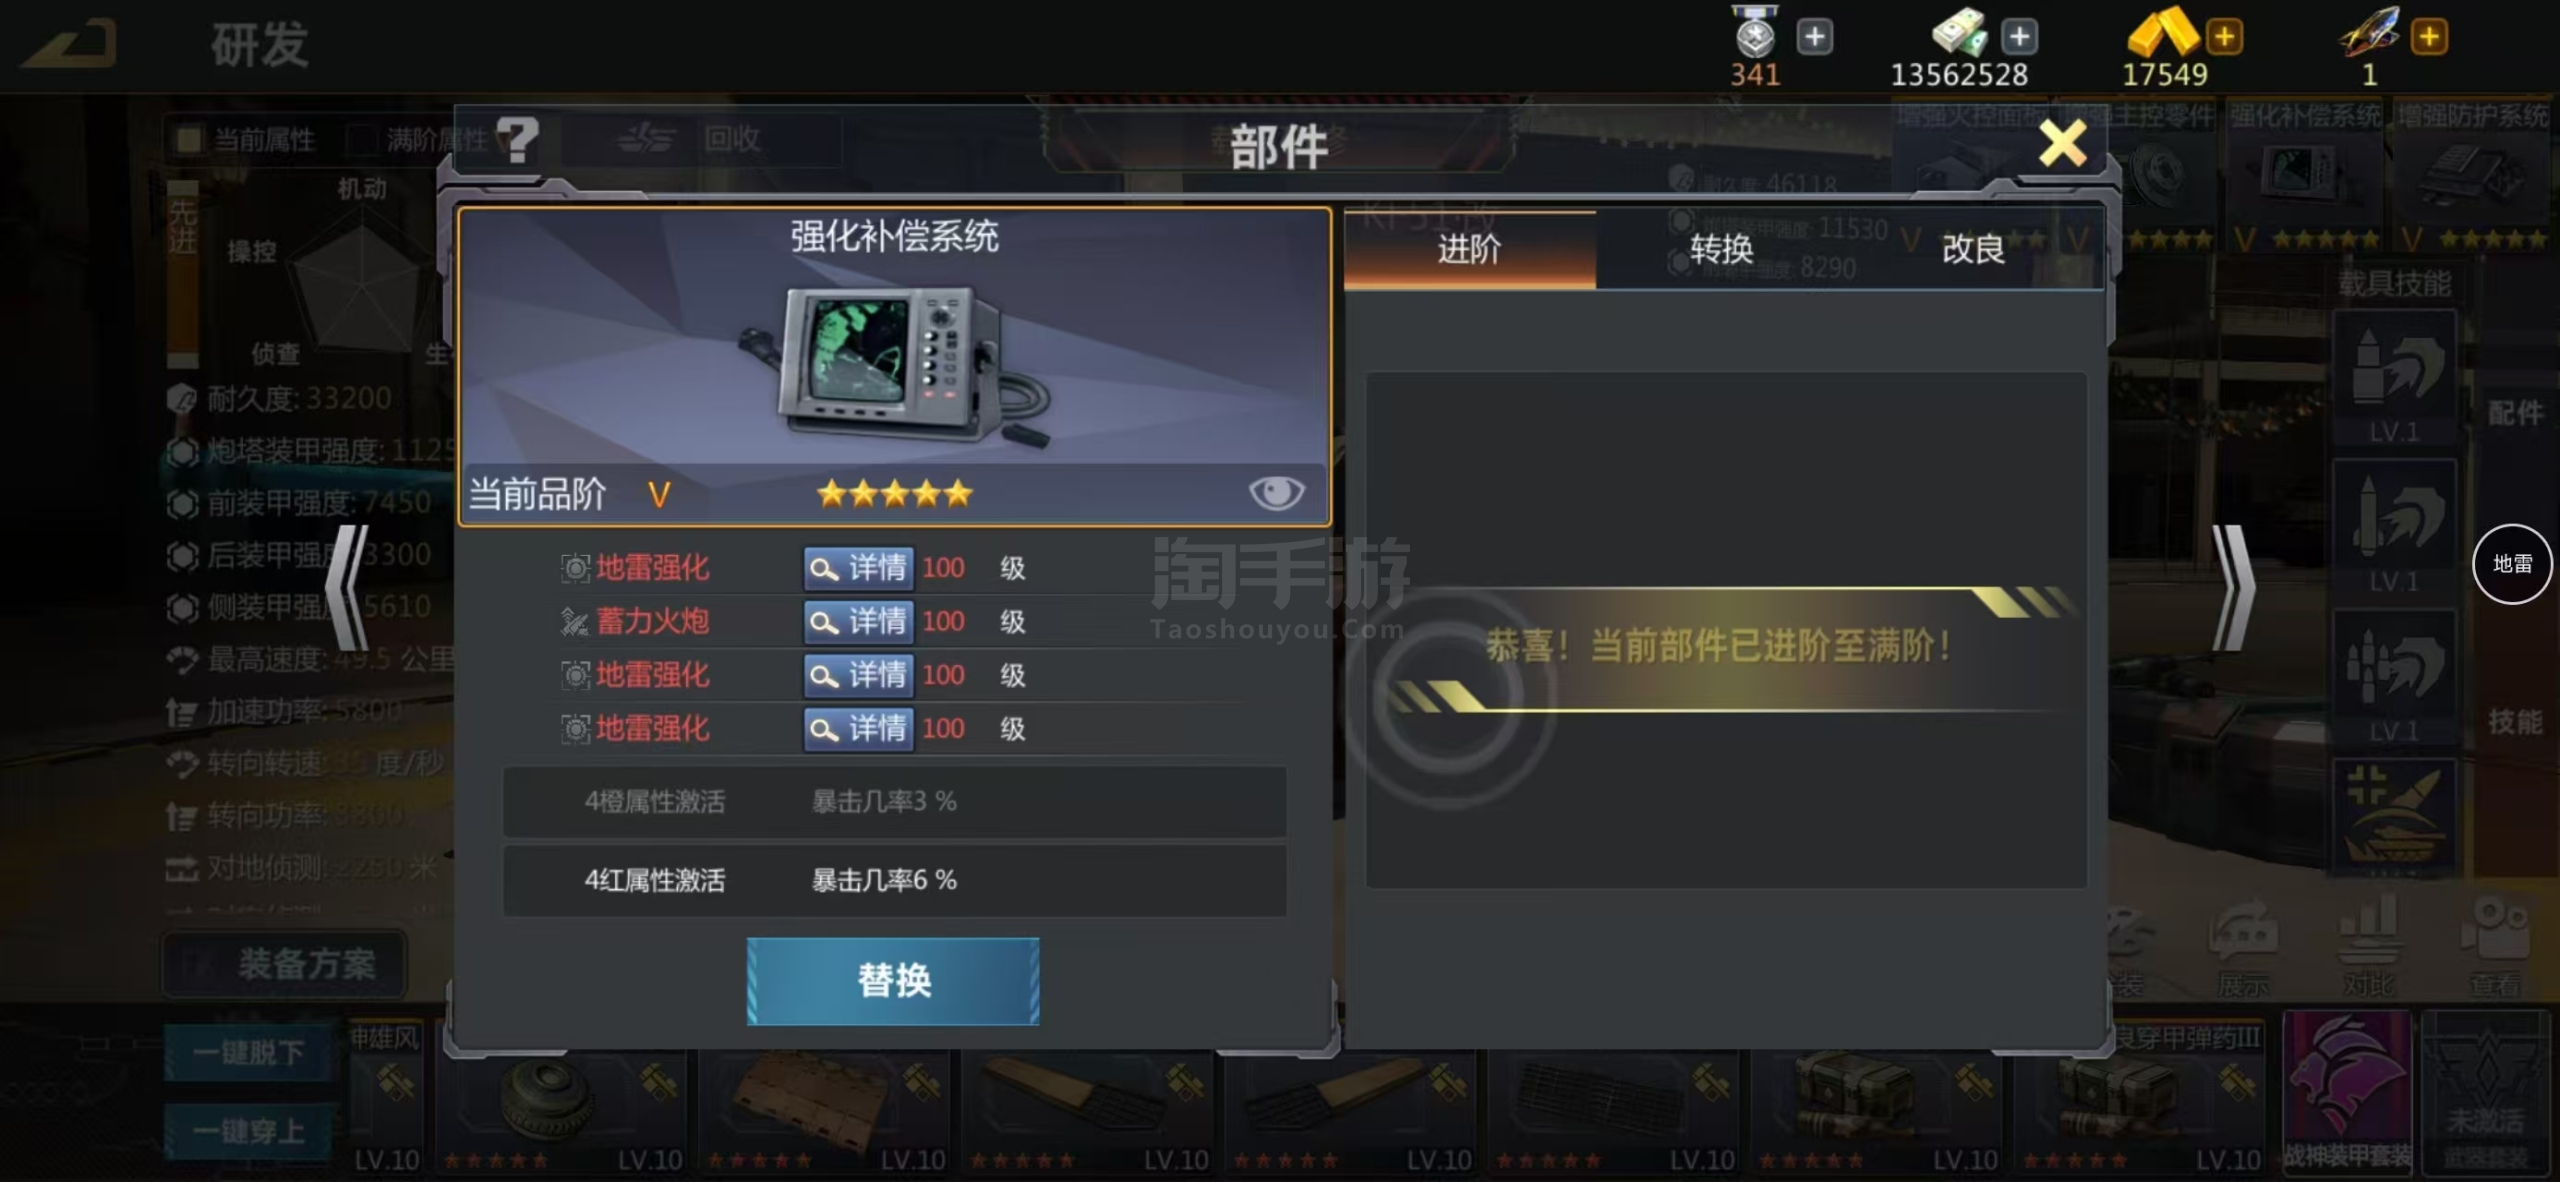
Task: Show next part with right chevron arrow
Action: click(x=2232, y=589)
